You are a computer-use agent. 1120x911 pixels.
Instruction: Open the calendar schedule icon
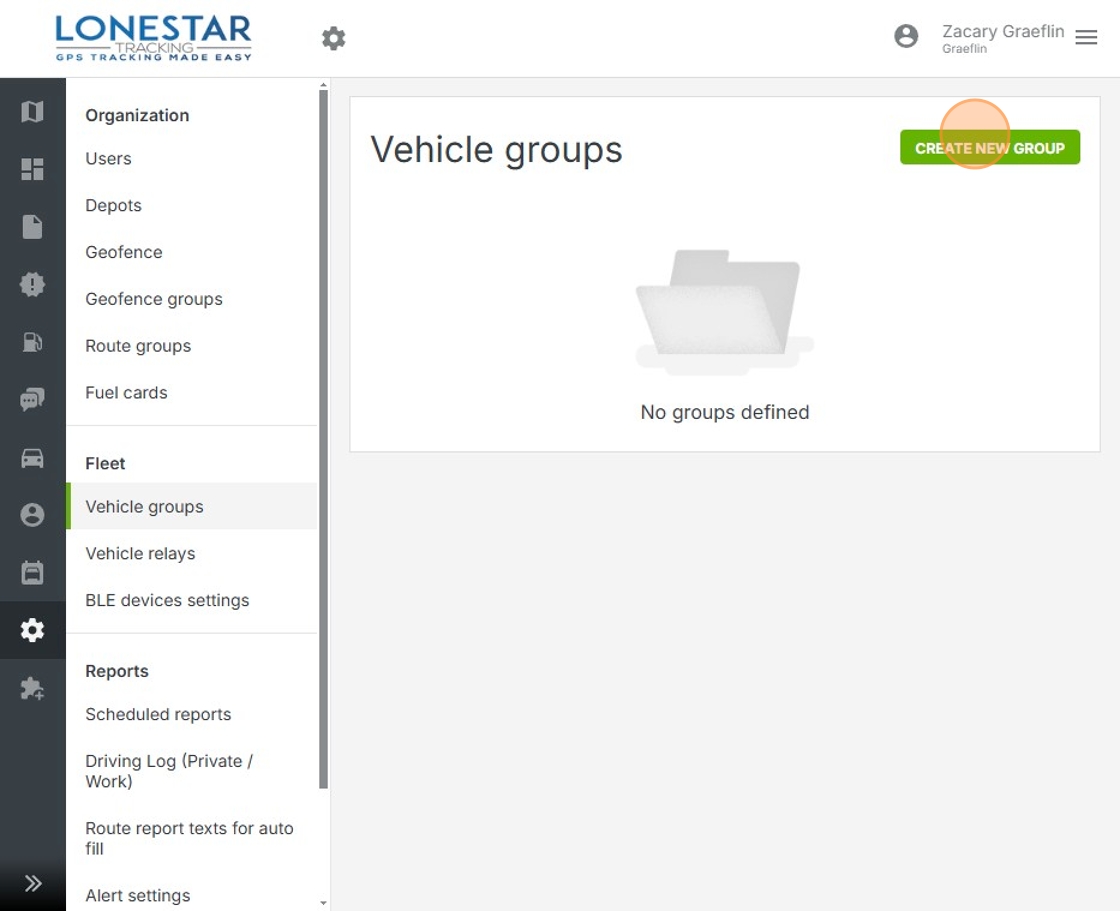(32, 572)
